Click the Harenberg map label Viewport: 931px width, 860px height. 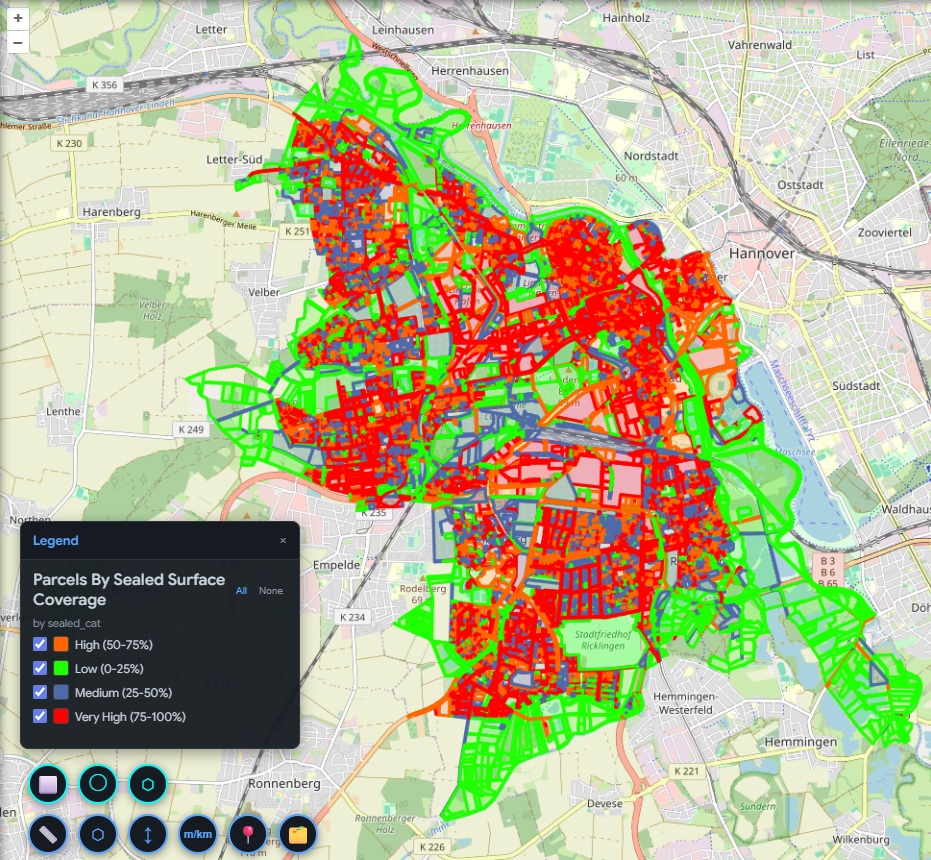pyautogui.click(x=112, y=212)
